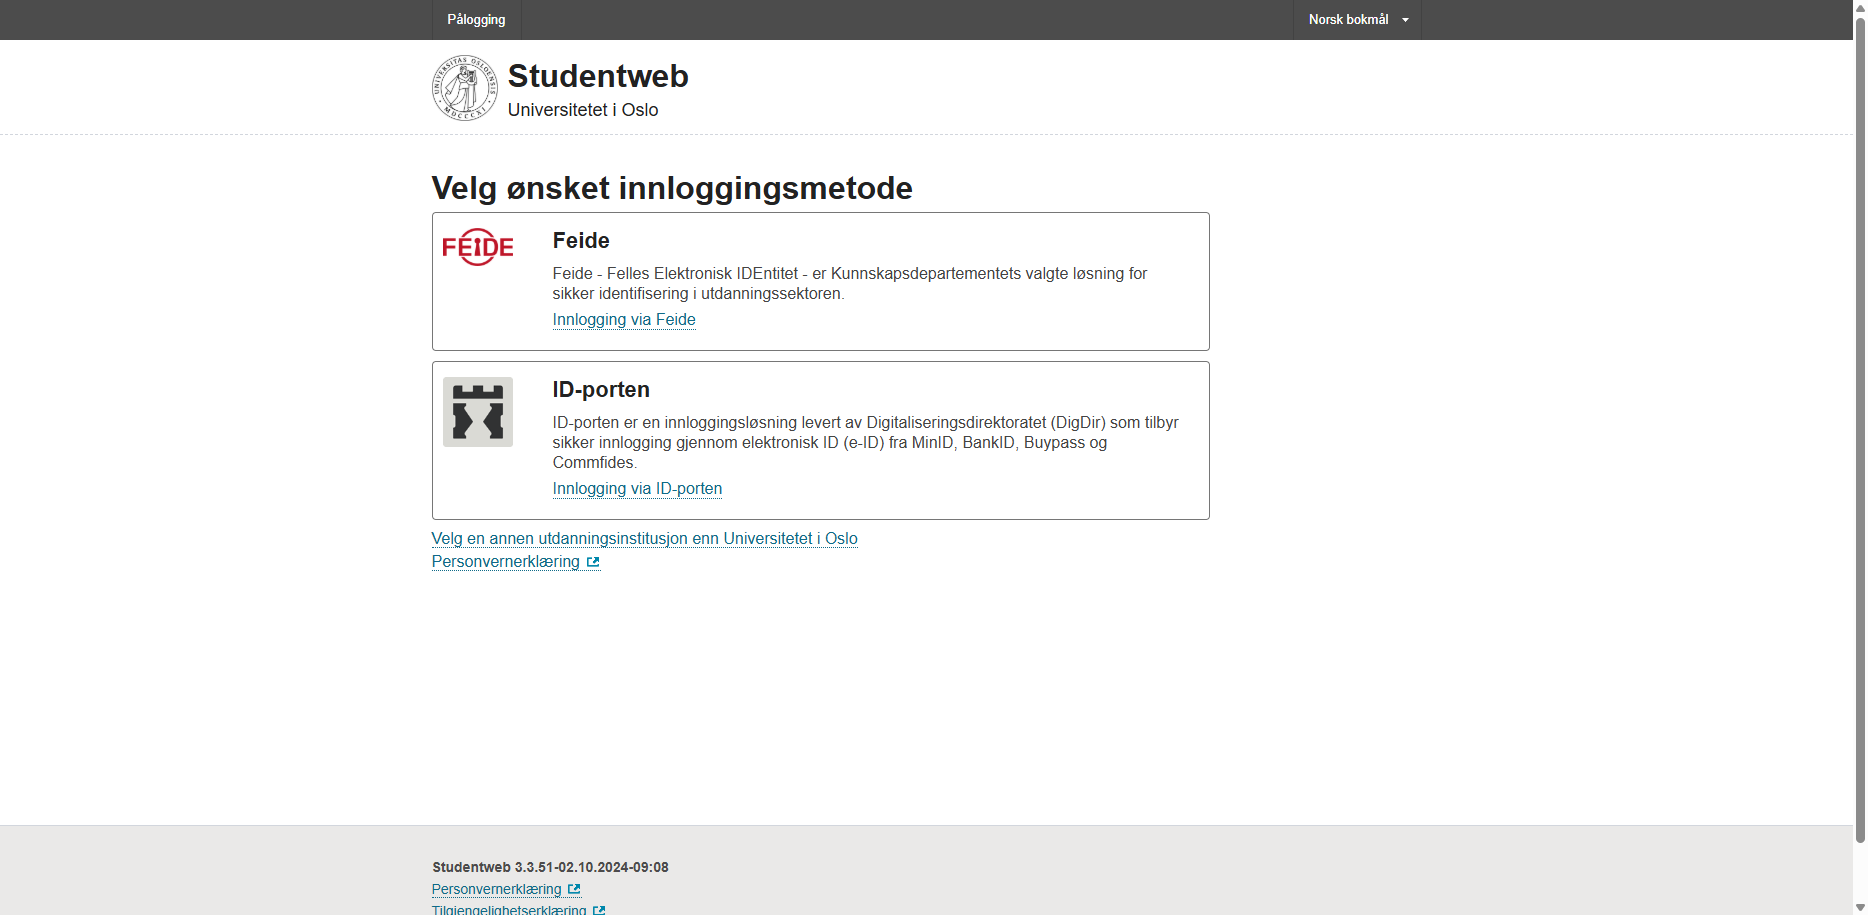Click the University of Oslo seal logo

coord(465,88)
